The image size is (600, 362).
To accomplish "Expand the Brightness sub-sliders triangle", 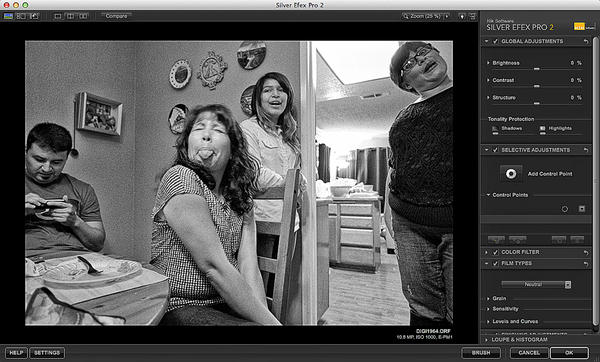I will coord(488,63).
